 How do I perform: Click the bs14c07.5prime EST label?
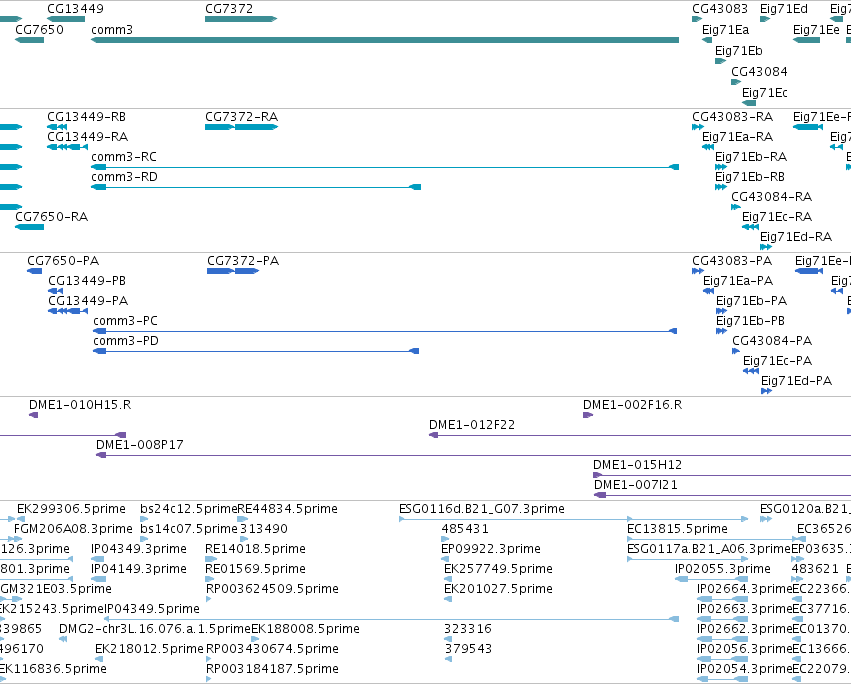point(189,529)
